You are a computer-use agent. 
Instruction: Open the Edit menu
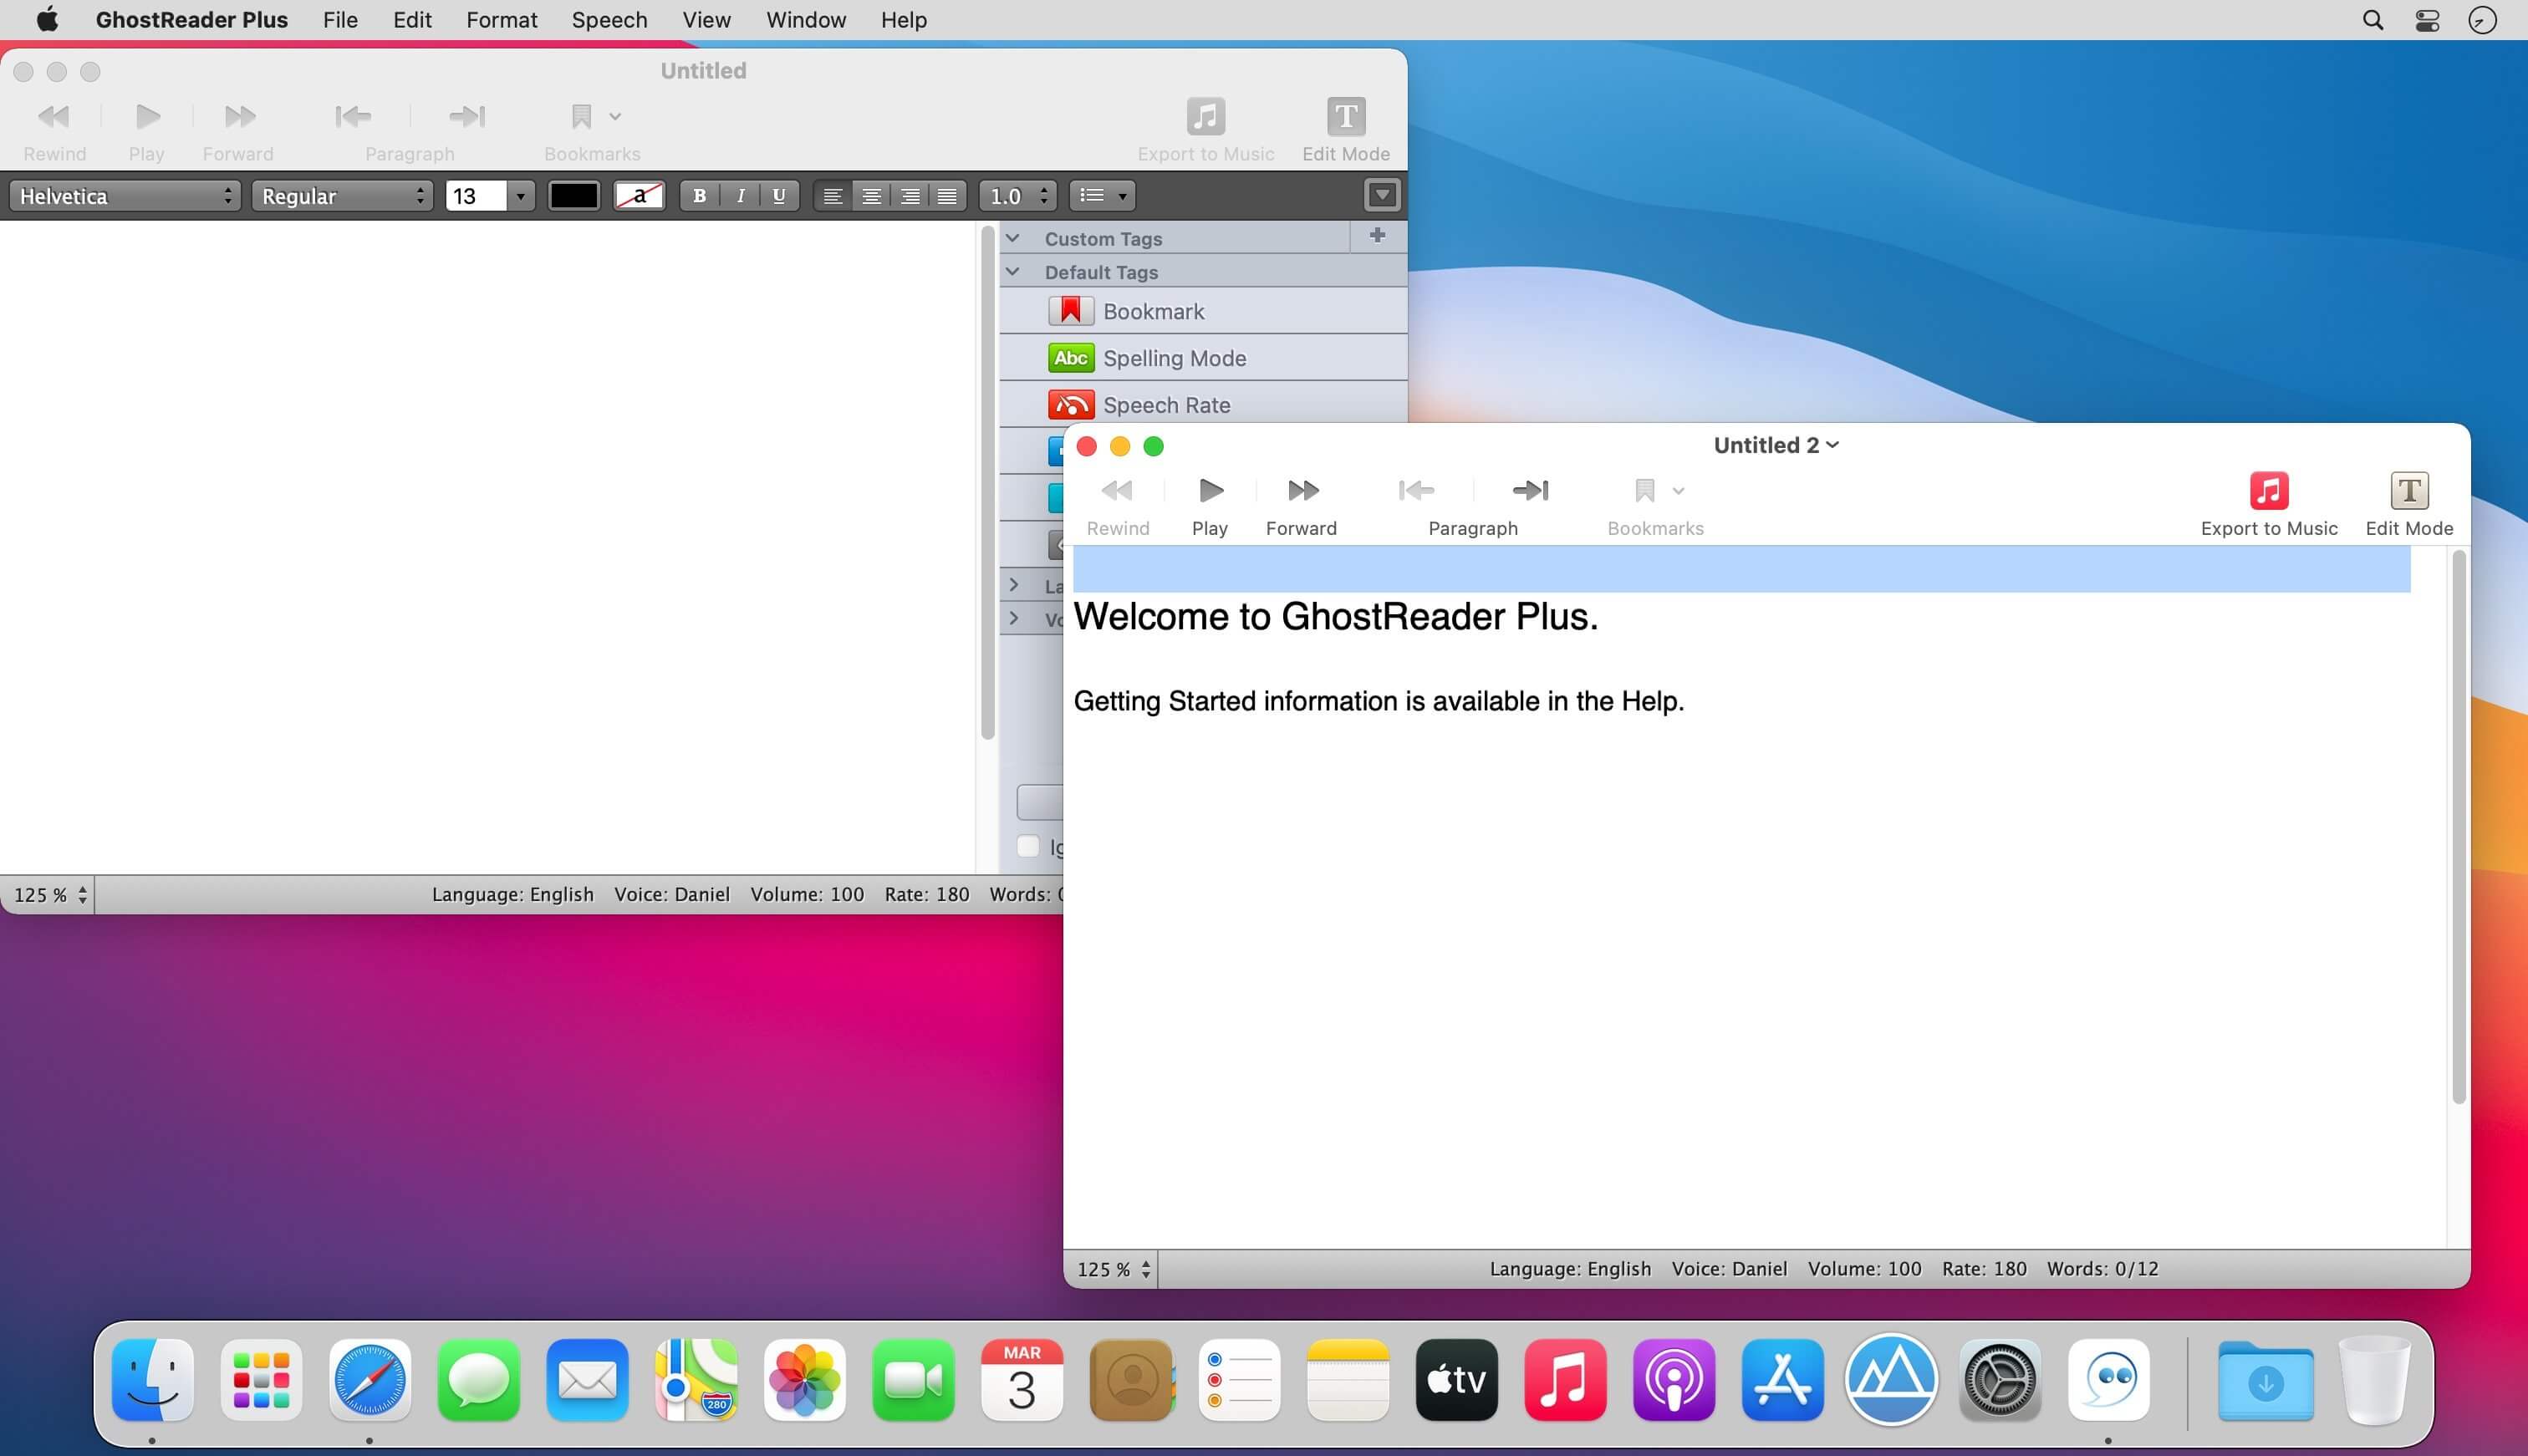click(412, 20)
